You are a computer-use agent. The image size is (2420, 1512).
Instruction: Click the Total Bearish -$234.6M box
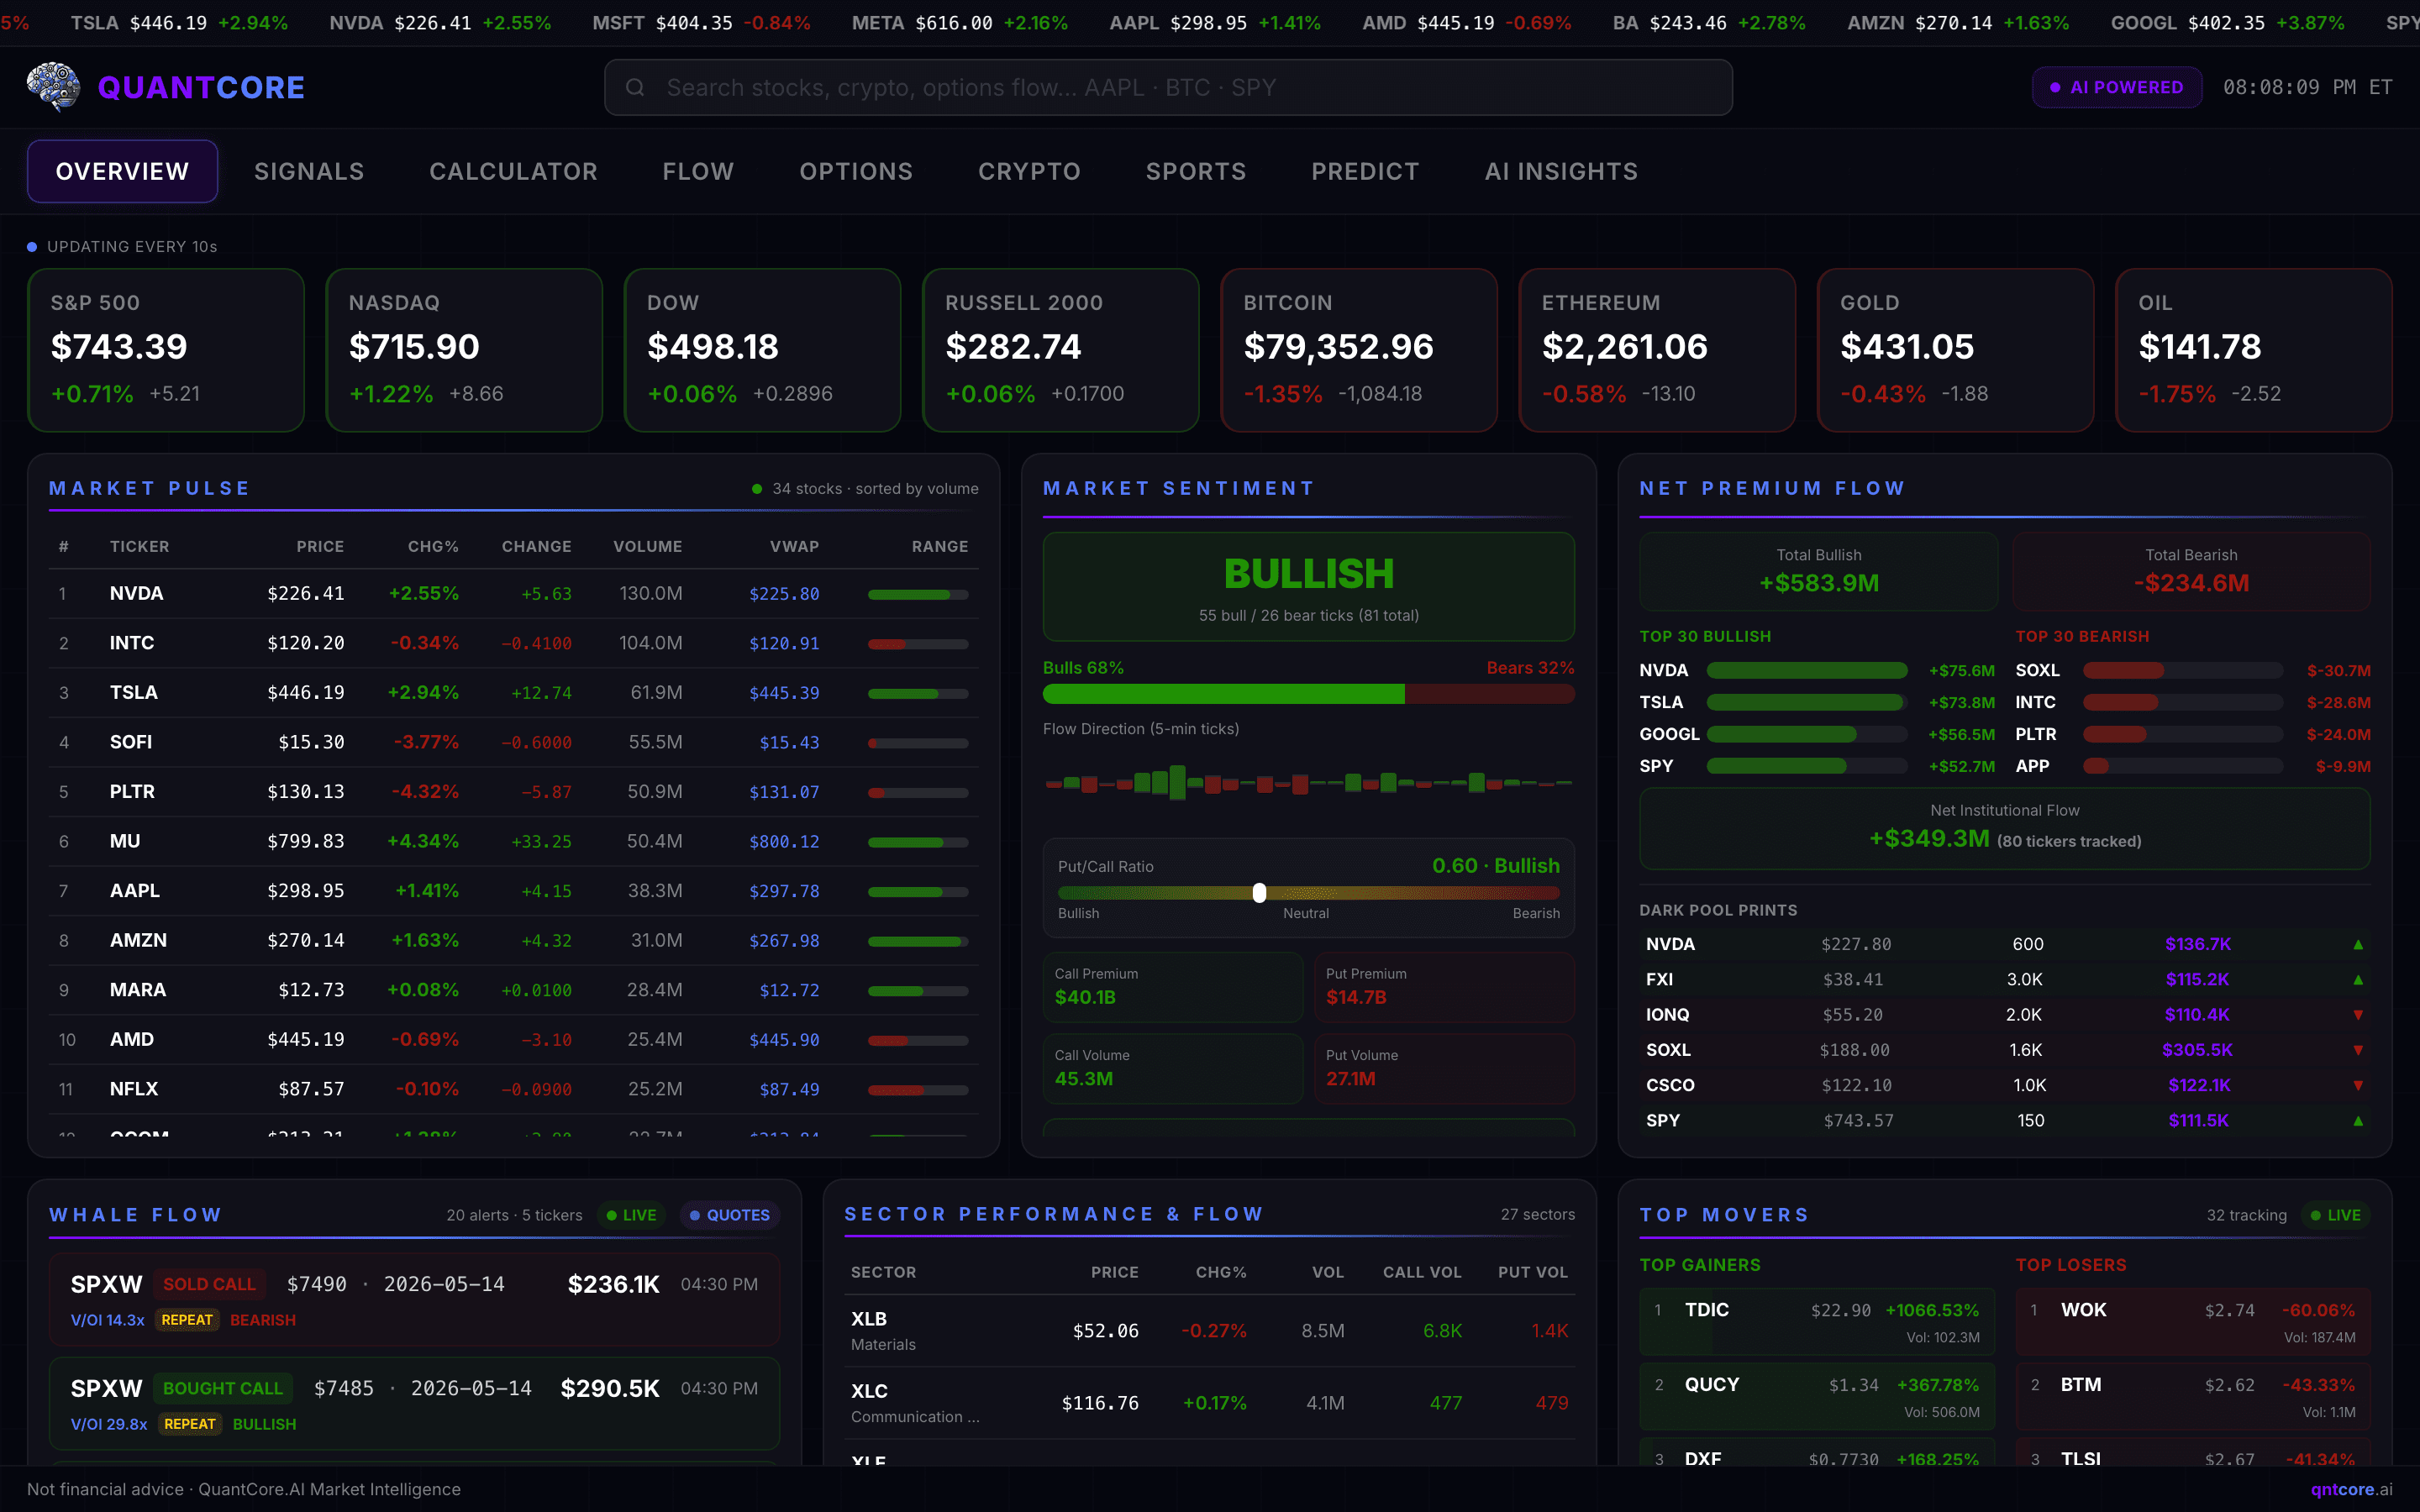[x=2191, y=571]
